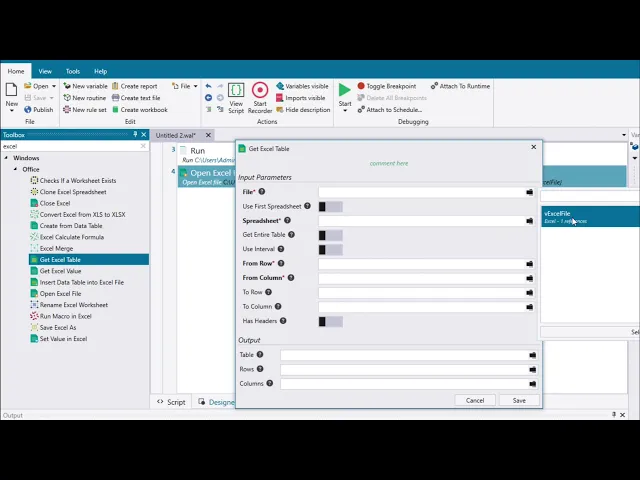The height and width of the screenshot is (480, 640).
Task: Click help icon next to Rows output
Action: [x=260, y=369]
